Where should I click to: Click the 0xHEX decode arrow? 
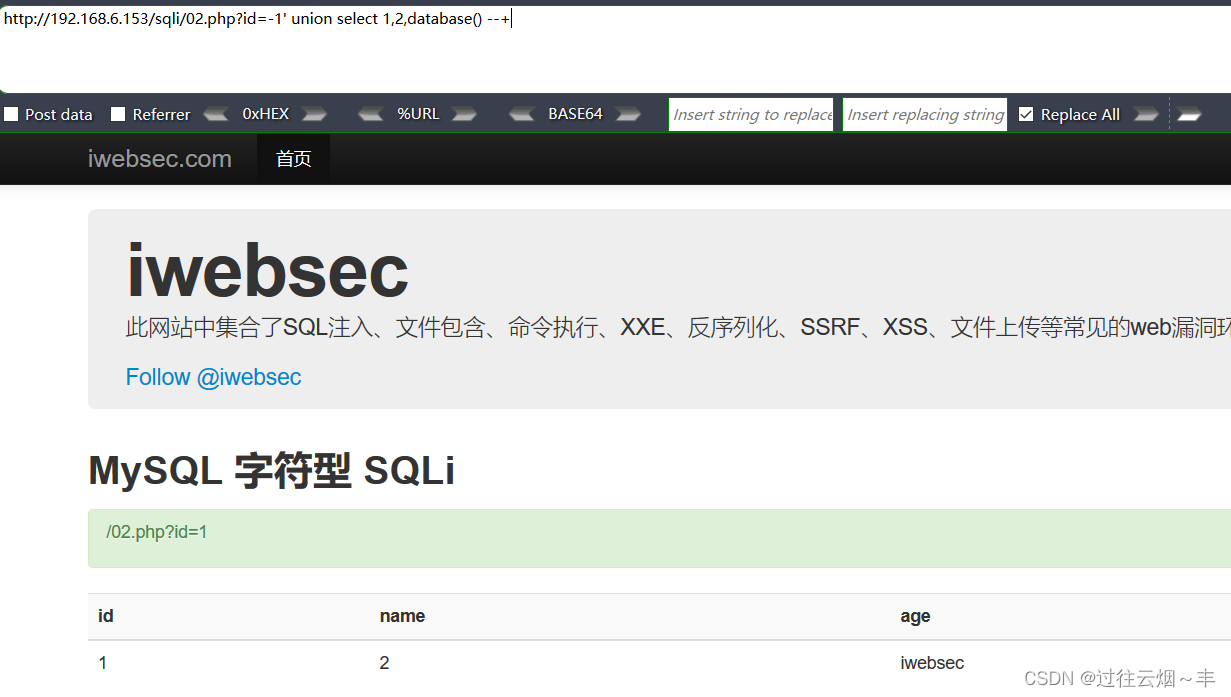[216, 114]
